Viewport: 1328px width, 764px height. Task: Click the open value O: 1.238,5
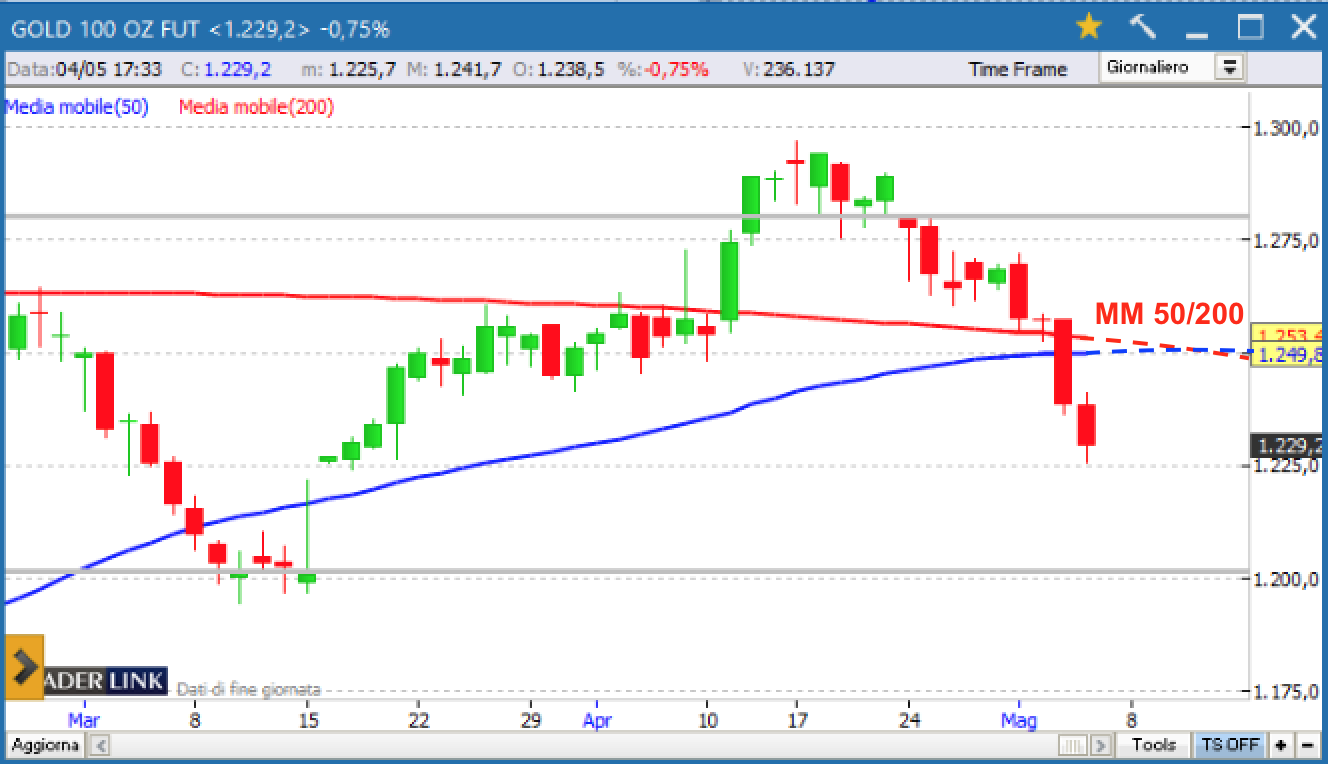pyautogui.click(x=559, y=69)
